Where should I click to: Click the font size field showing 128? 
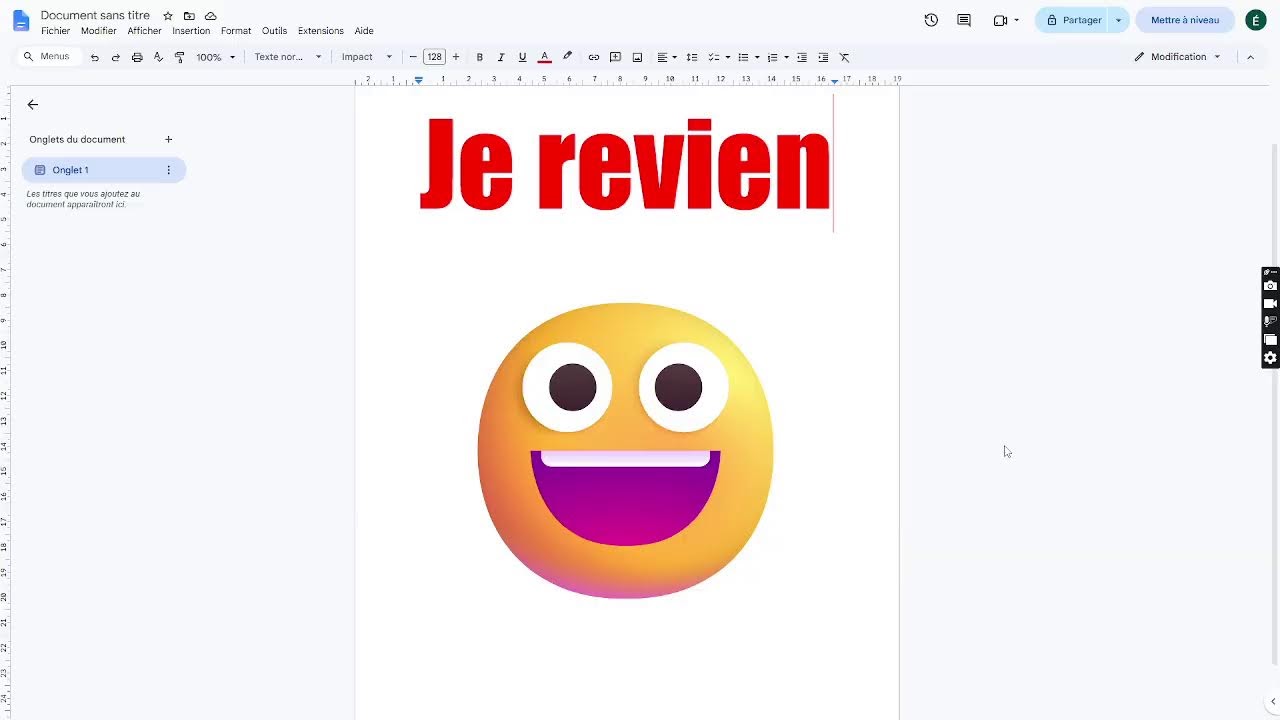[434, 57]
